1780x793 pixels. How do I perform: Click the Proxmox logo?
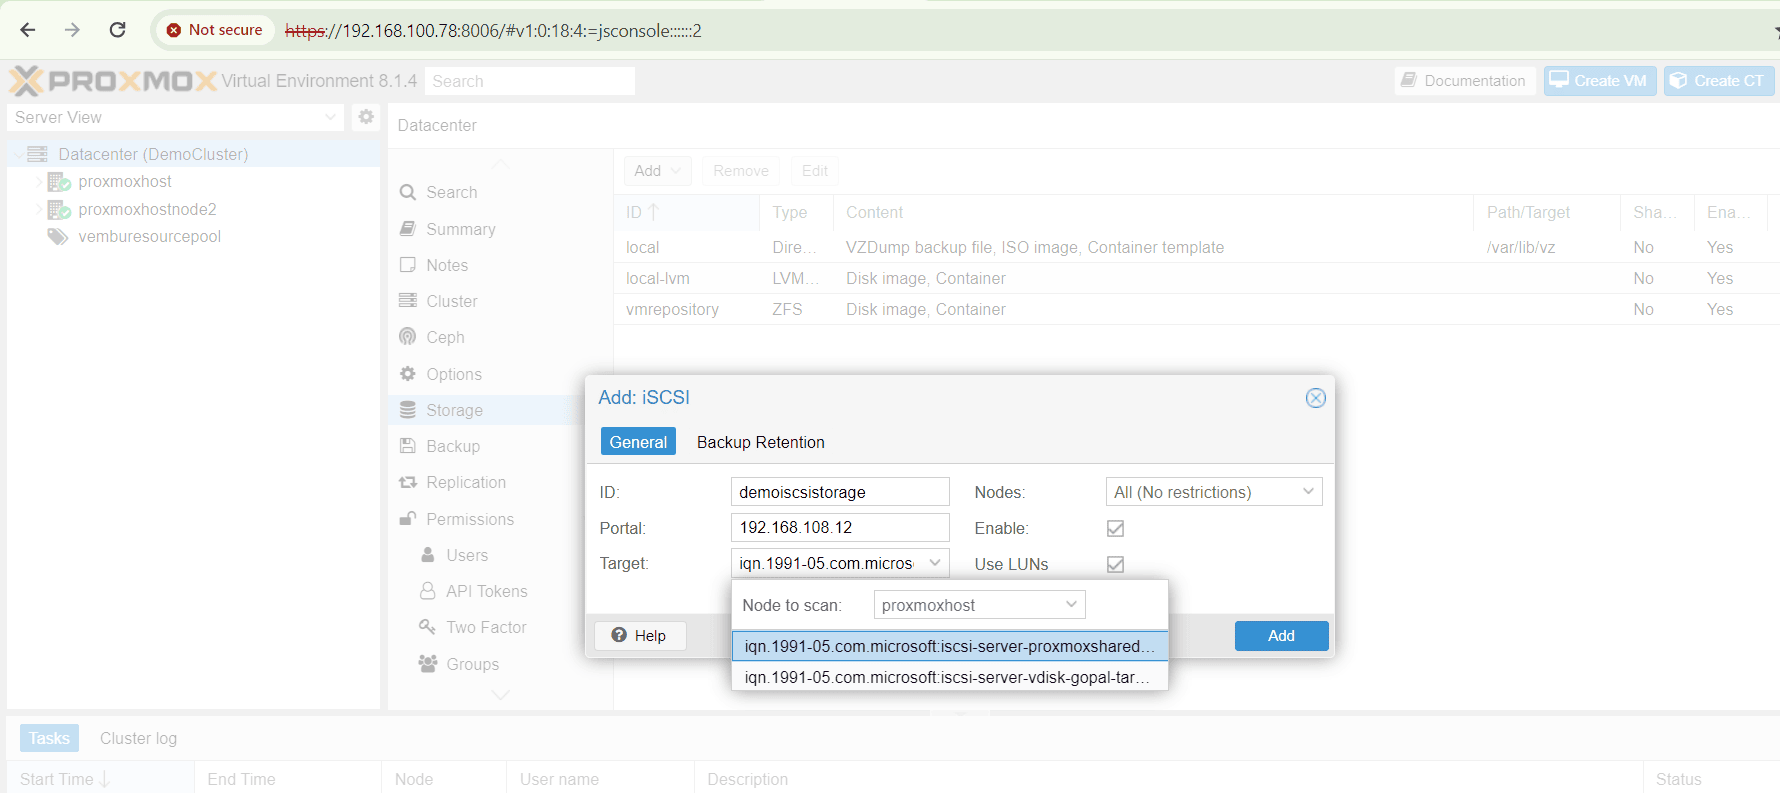[x=112, y=81]
